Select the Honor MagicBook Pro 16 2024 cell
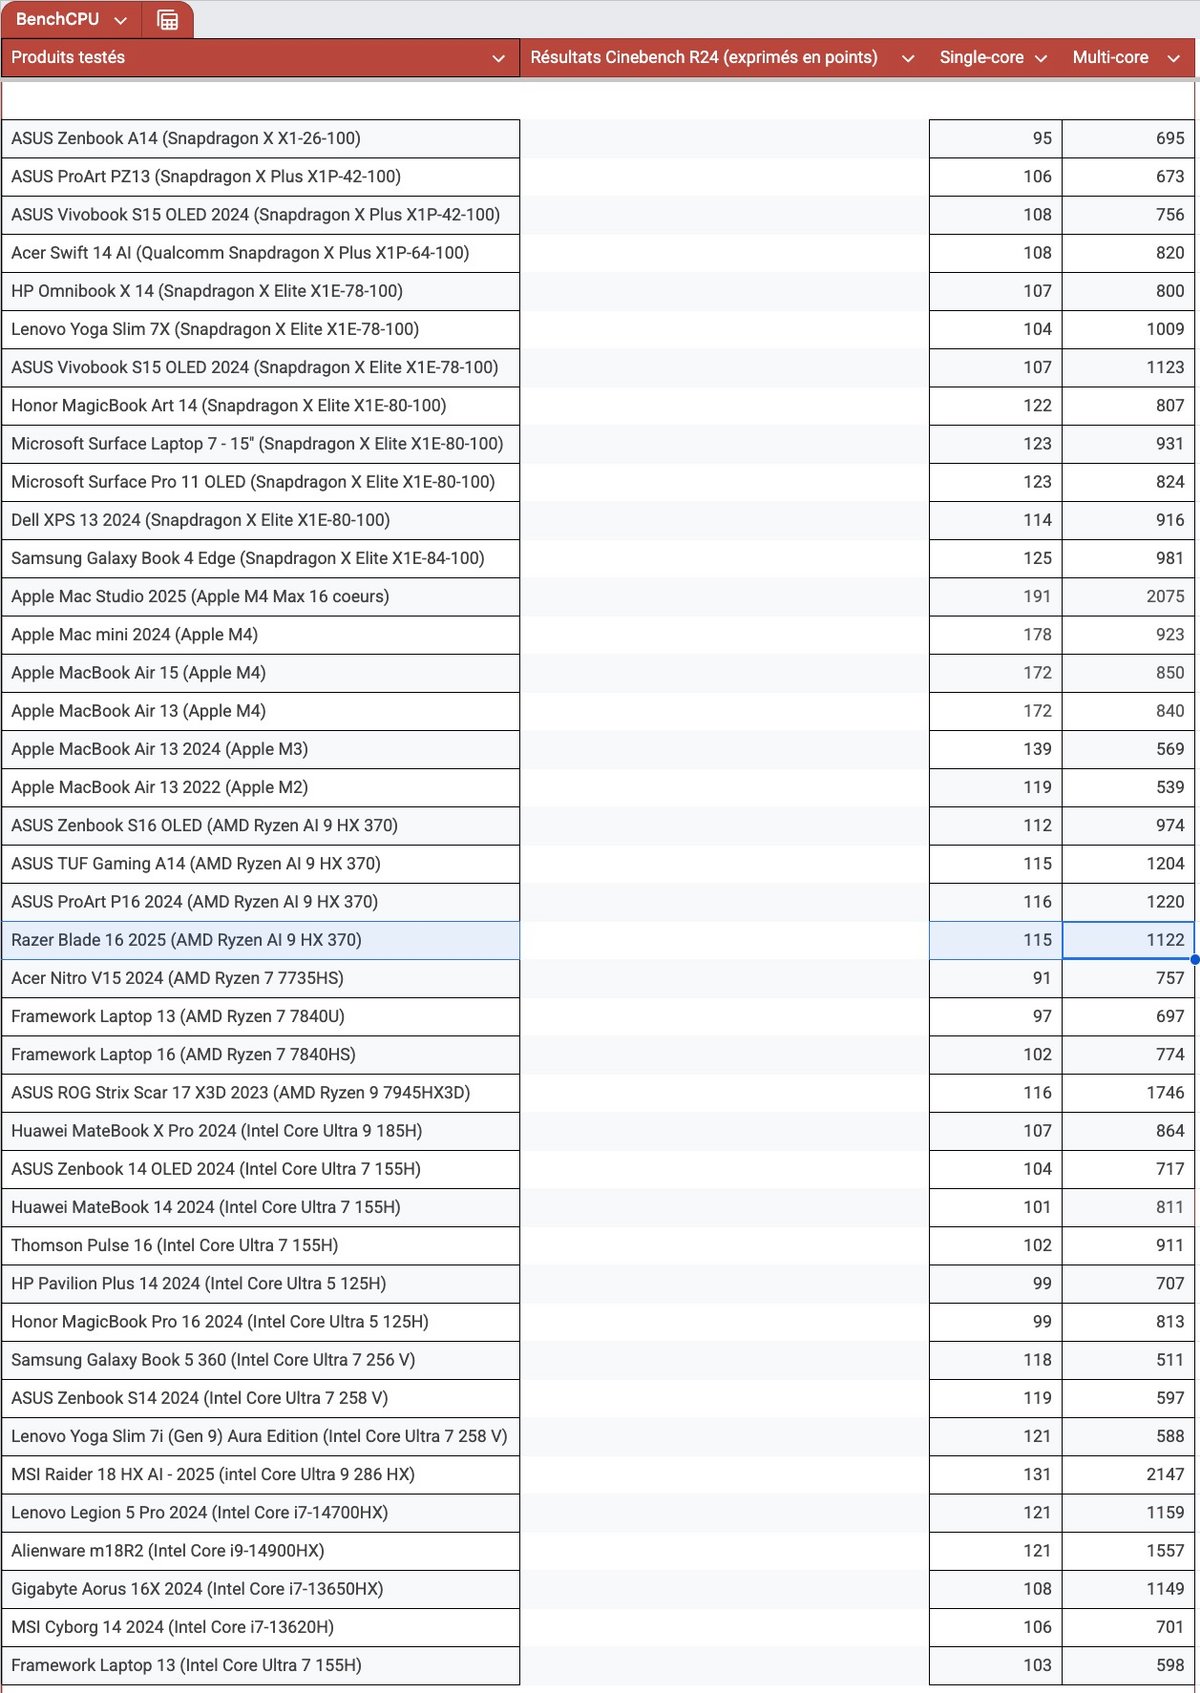 pyautogui.click(x=260, y=1322)
